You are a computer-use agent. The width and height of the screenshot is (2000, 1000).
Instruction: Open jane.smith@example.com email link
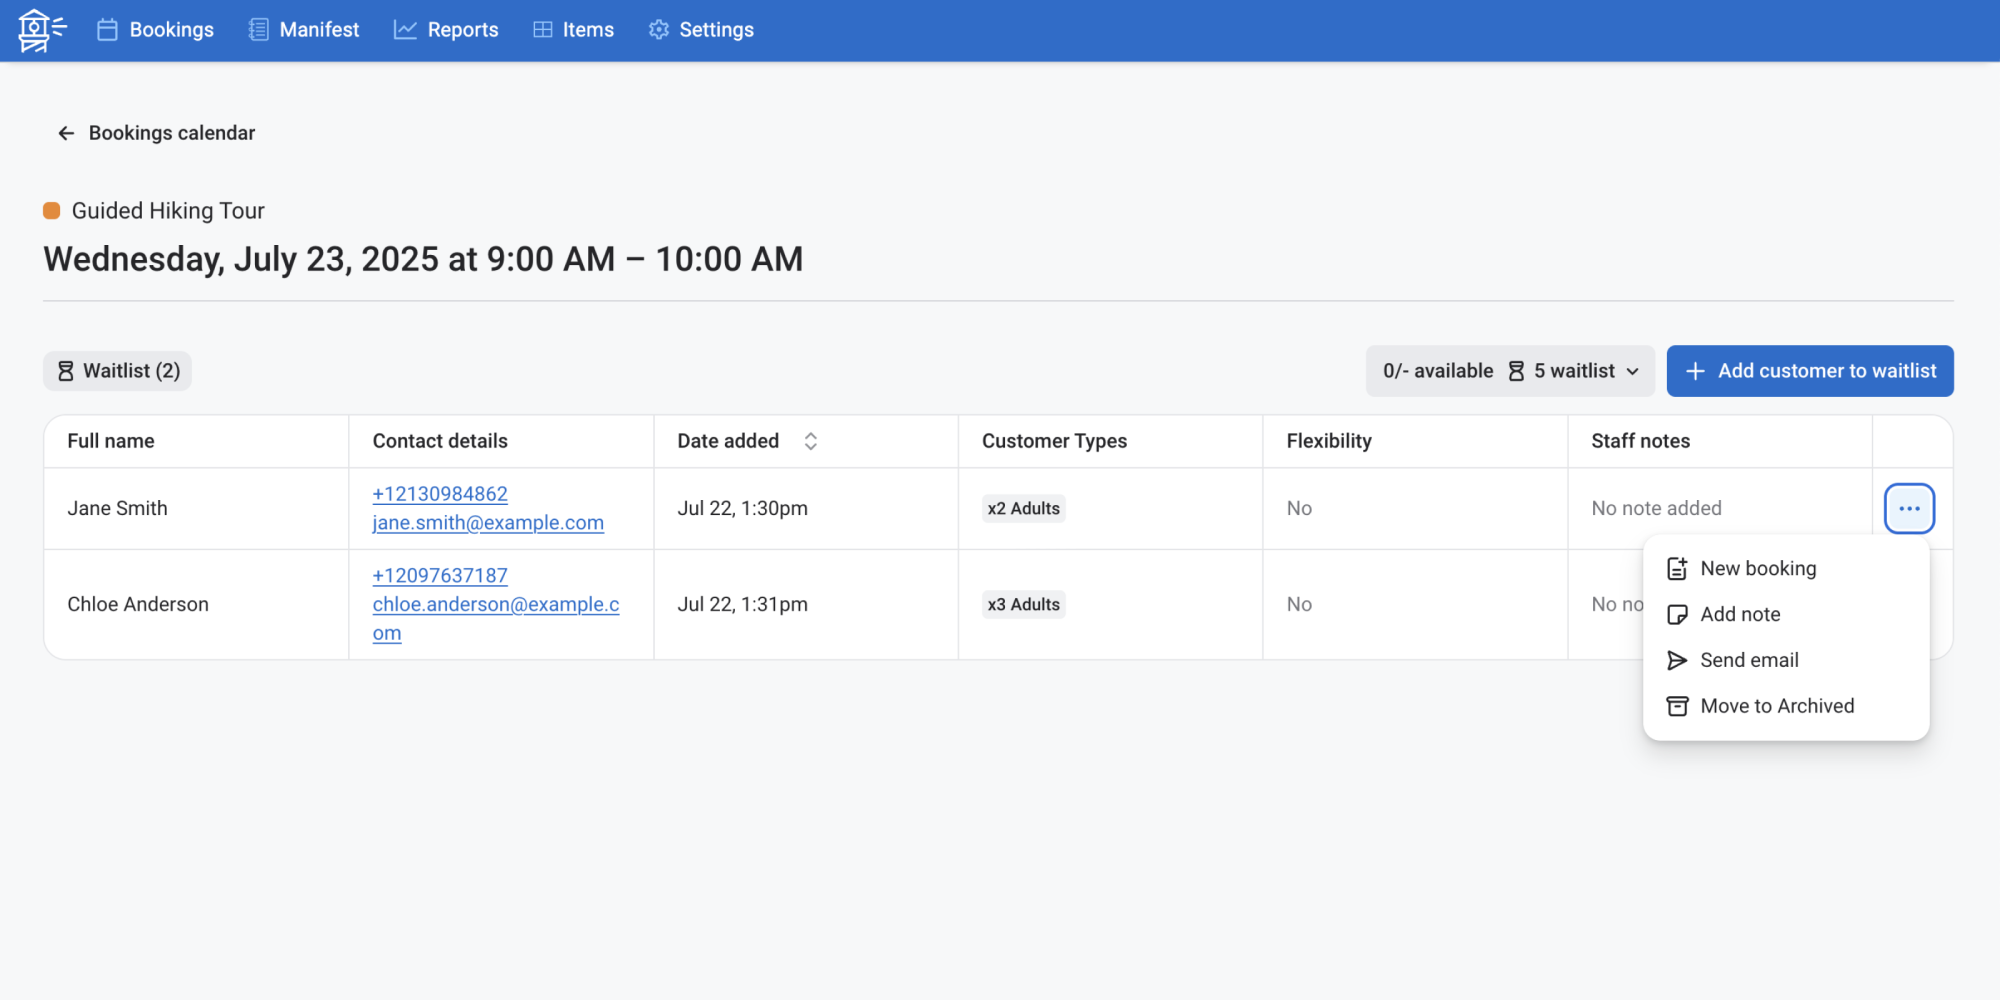point(488,523)
